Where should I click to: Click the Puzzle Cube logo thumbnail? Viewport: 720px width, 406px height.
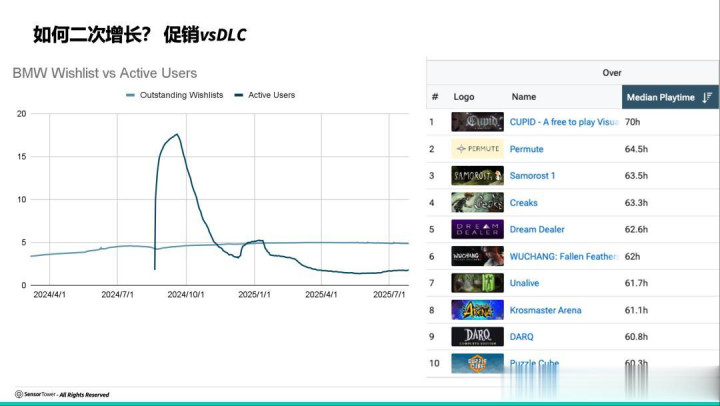pos(477,363)
